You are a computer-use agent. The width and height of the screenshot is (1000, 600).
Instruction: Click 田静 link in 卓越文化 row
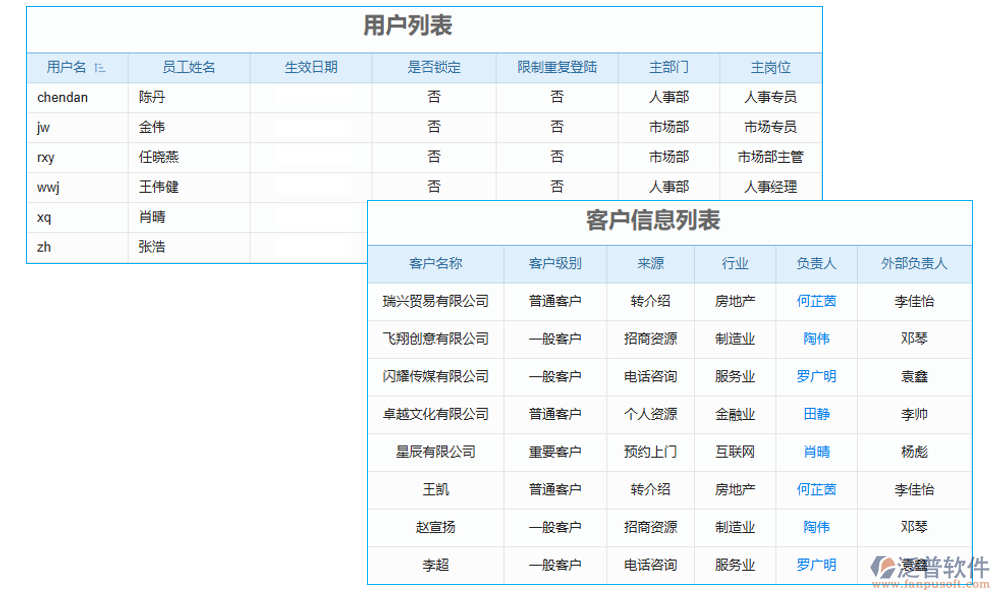(x=817, y=414)
